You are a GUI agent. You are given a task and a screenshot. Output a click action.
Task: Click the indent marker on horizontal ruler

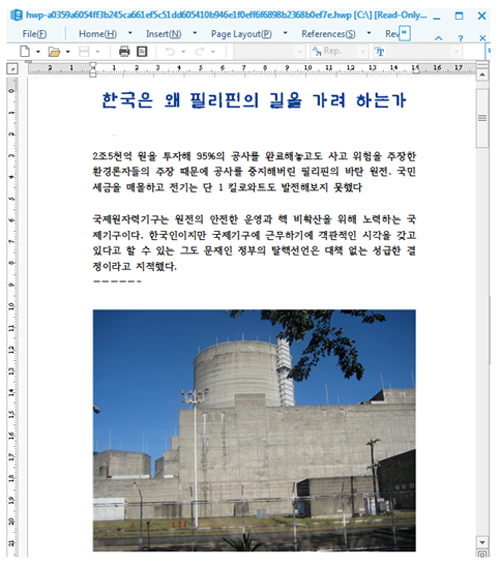(93, 70)
